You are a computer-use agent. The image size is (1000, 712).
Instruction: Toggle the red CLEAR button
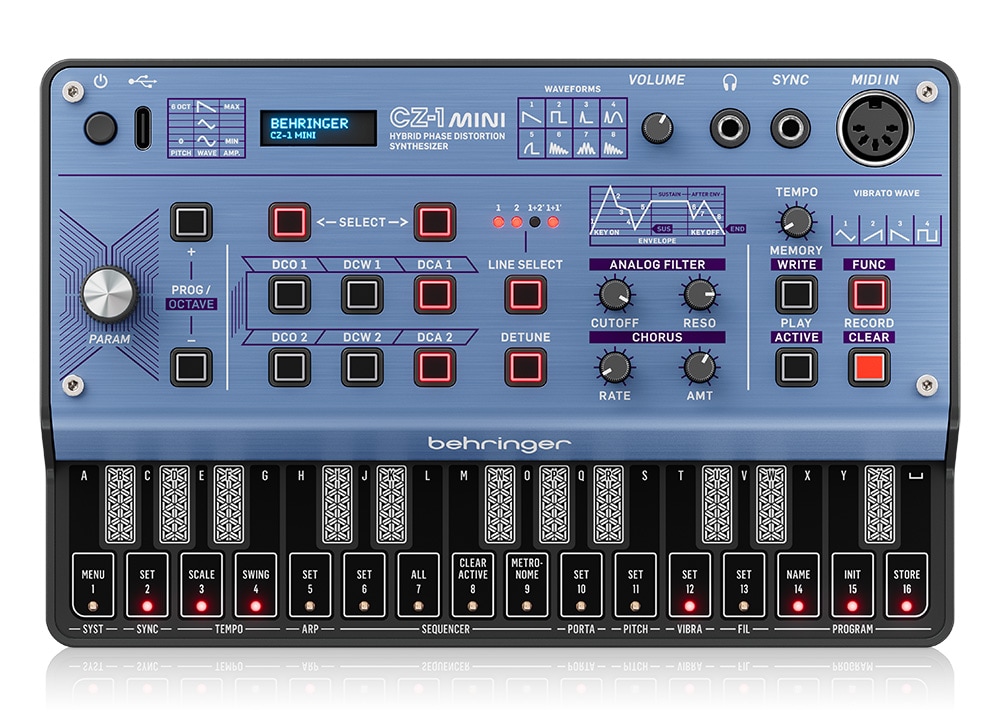coord(868,367)
